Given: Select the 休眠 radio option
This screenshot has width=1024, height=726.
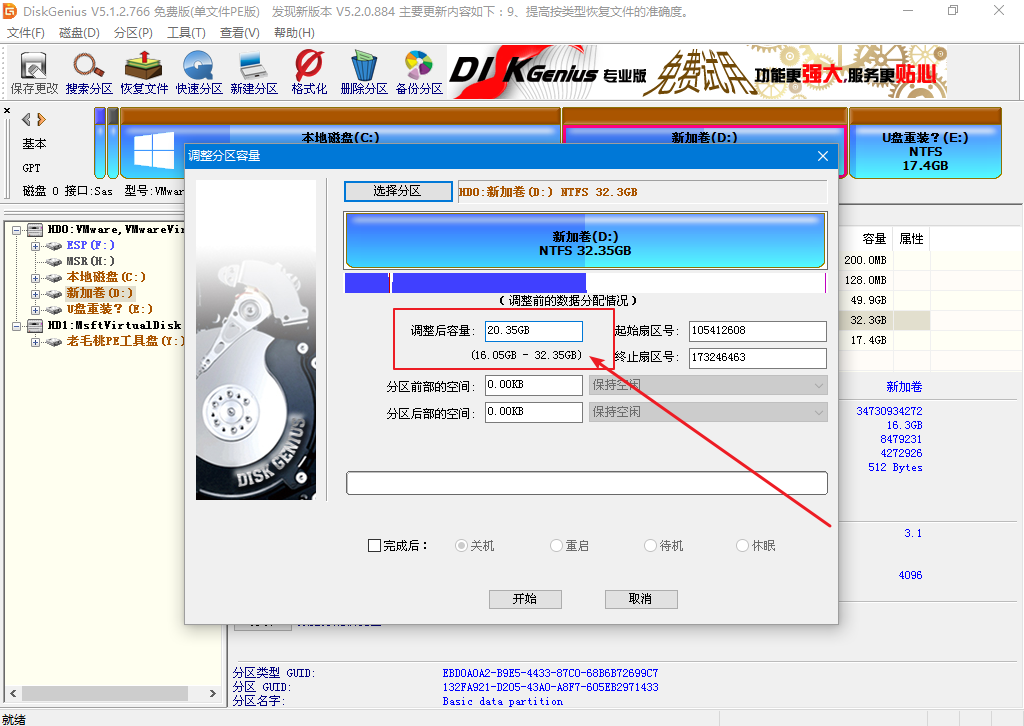Looking at the screenshot, I should click(x=743, y=545).
